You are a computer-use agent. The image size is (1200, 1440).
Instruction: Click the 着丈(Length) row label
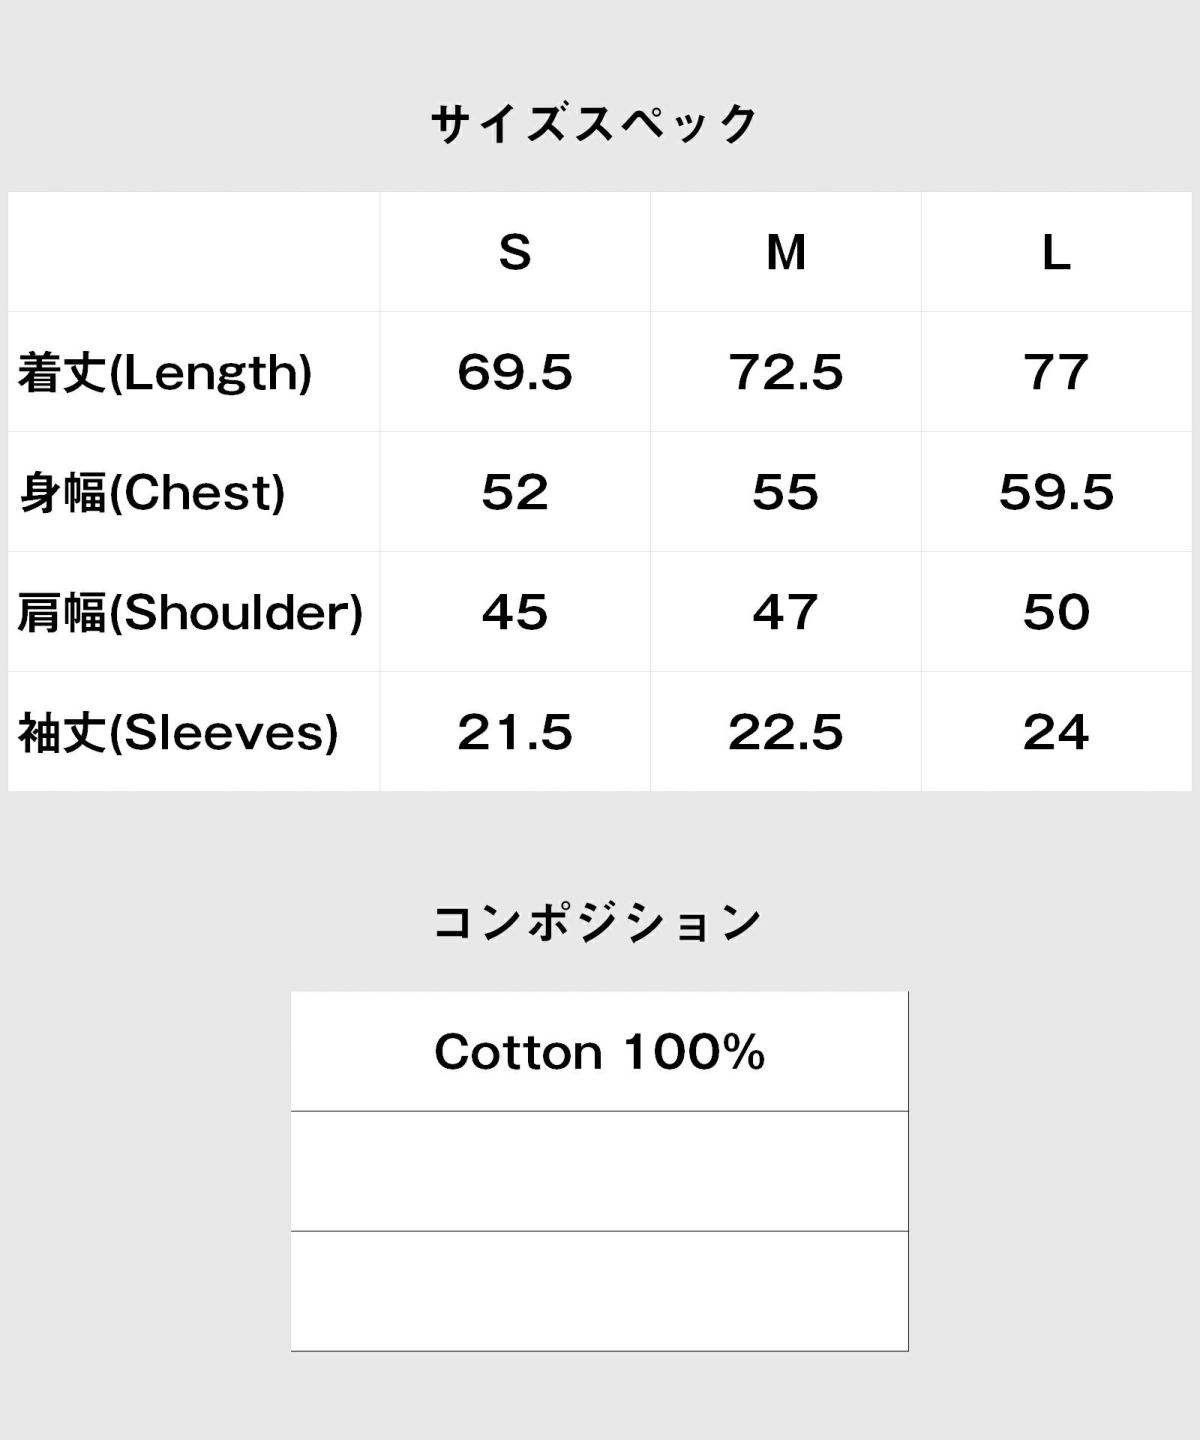pos(165,373)
